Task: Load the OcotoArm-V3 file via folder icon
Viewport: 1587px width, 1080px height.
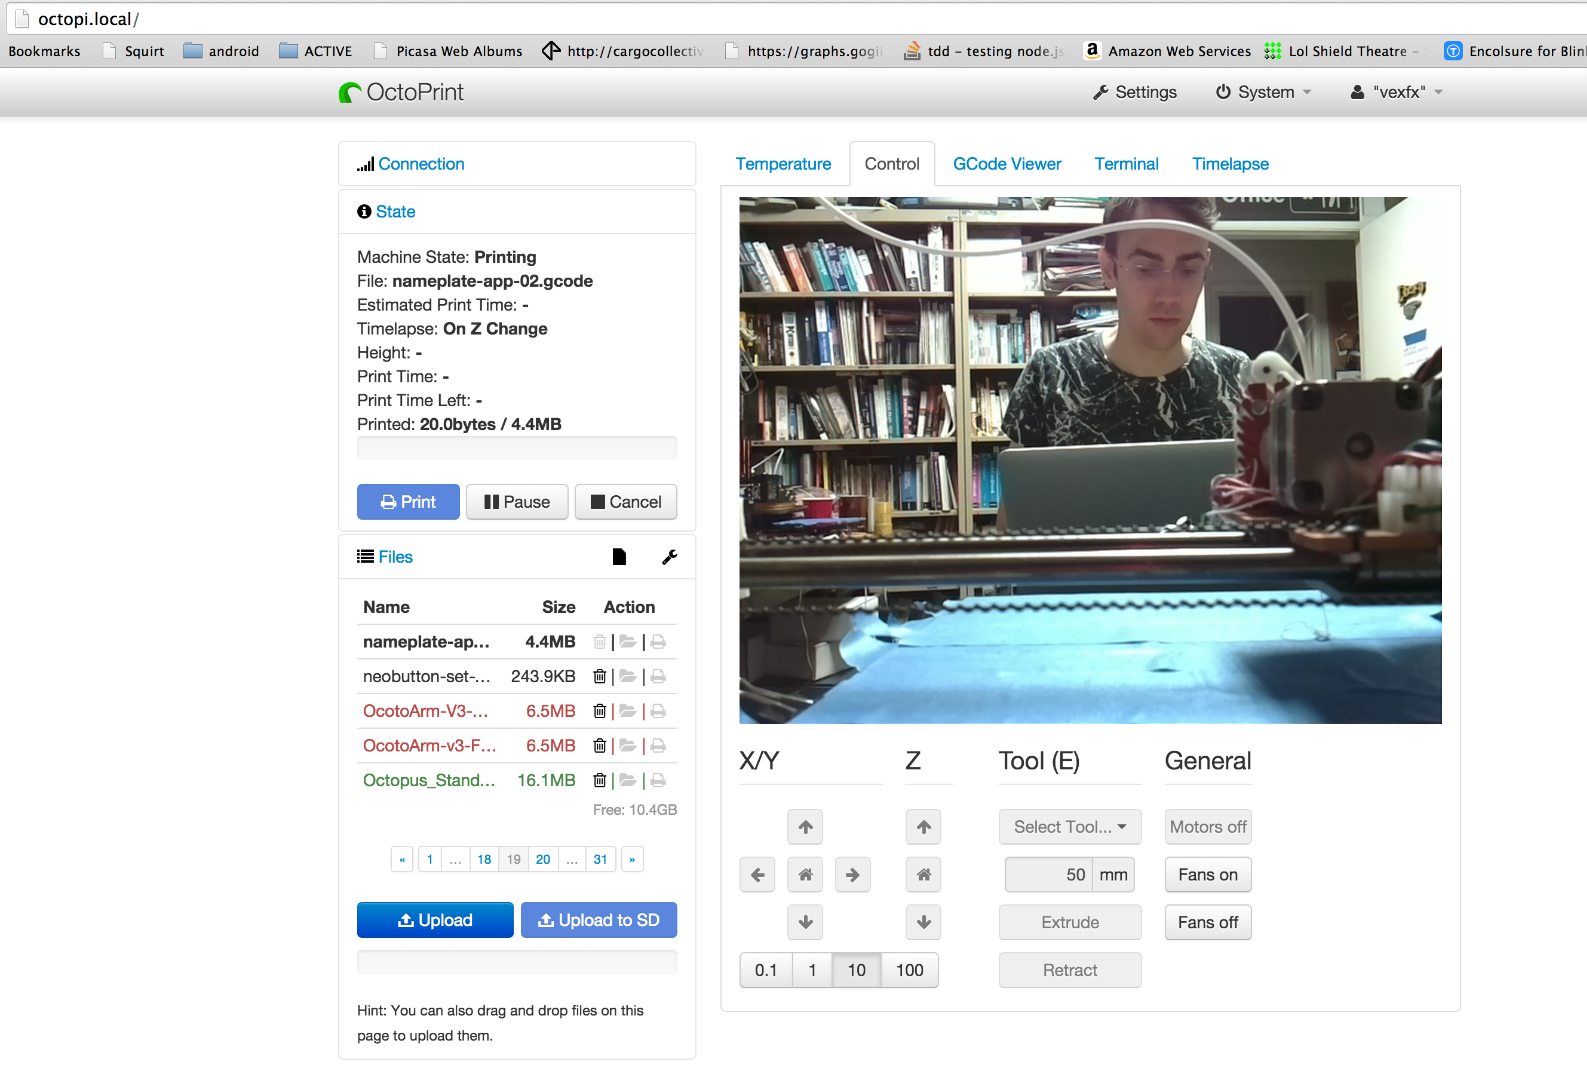Action: click(628, 711)
